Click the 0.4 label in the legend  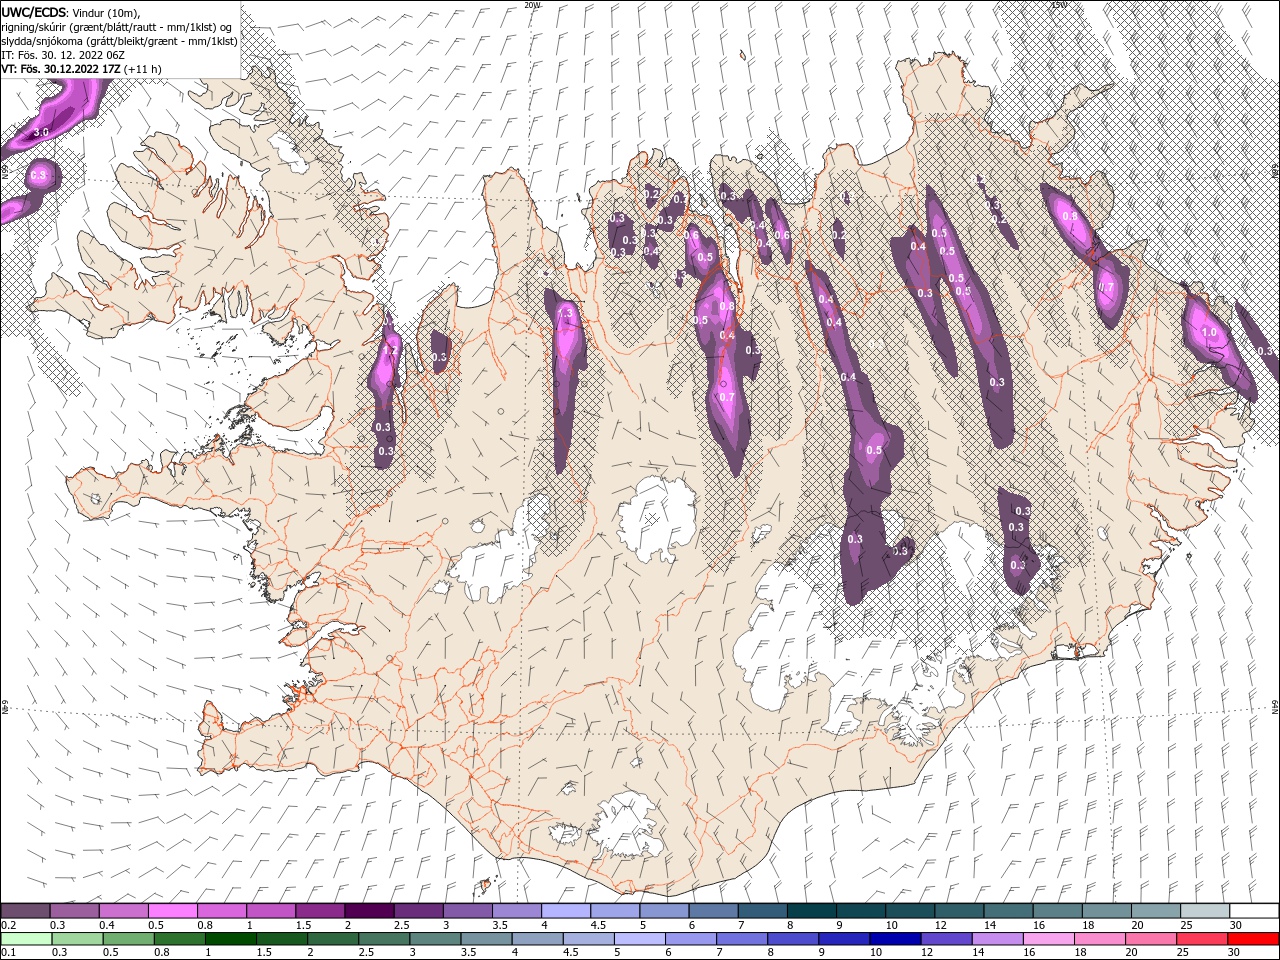click(x=107, y=925)
